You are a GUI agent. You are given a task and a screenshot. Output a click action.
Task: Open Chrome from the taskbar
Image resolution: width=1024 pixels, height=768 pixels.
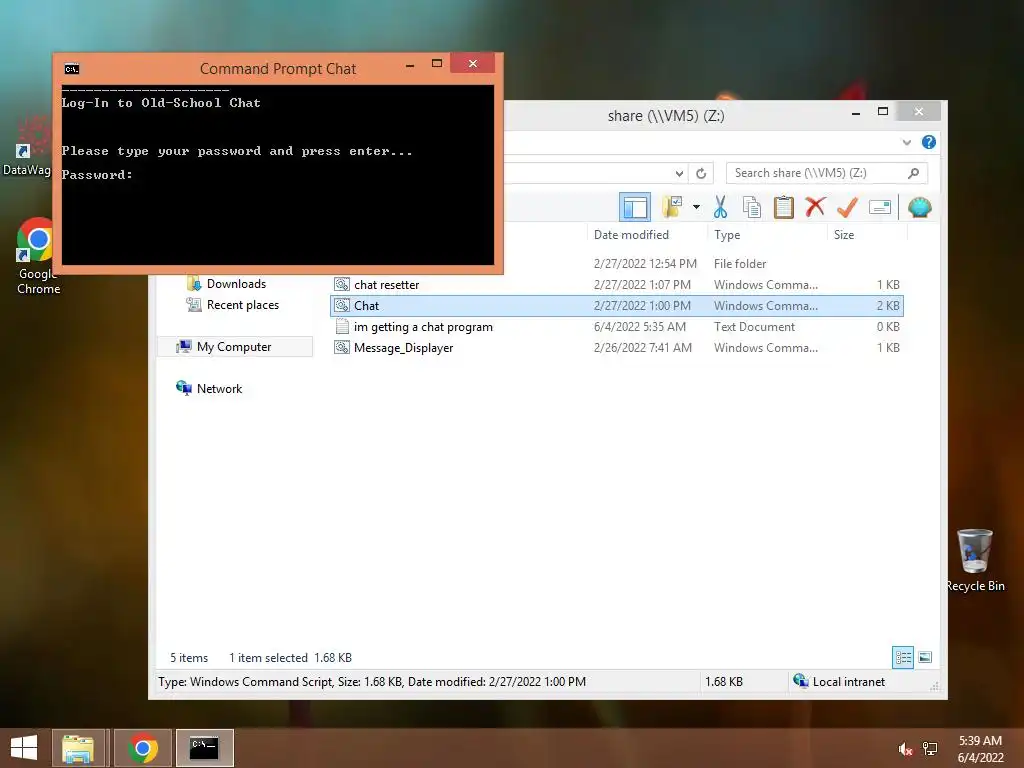[x=142, y=748]
